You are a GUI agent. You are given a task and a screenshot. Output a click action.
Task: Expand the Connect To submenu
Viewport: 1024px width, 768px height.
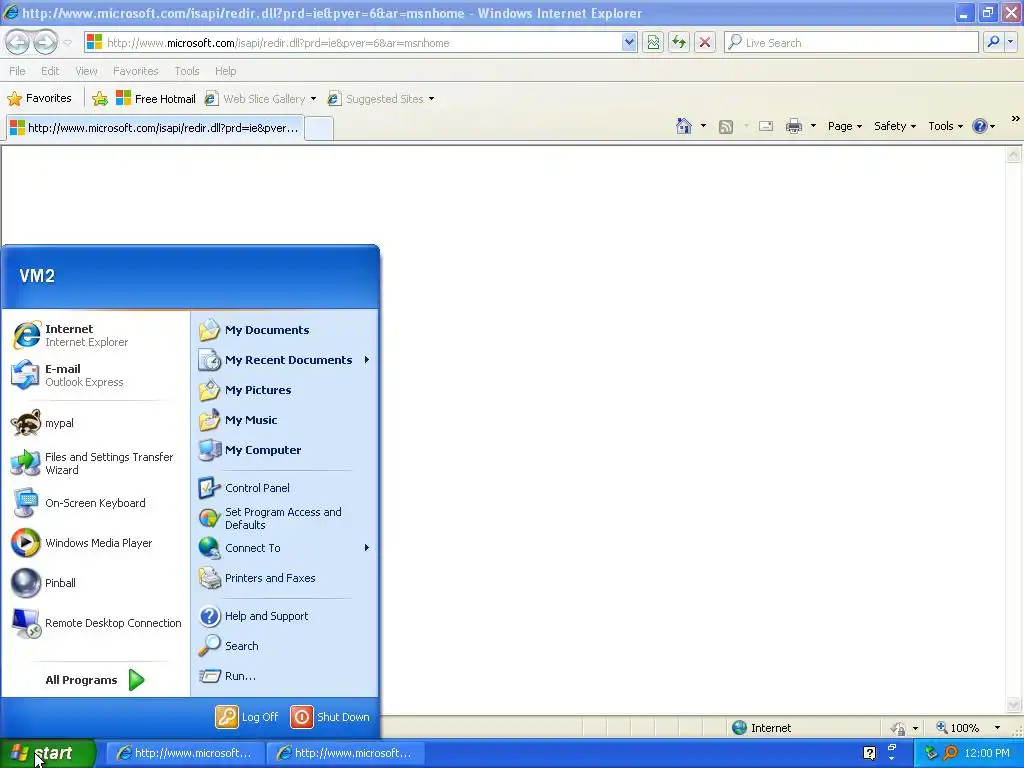click(367, 548)
